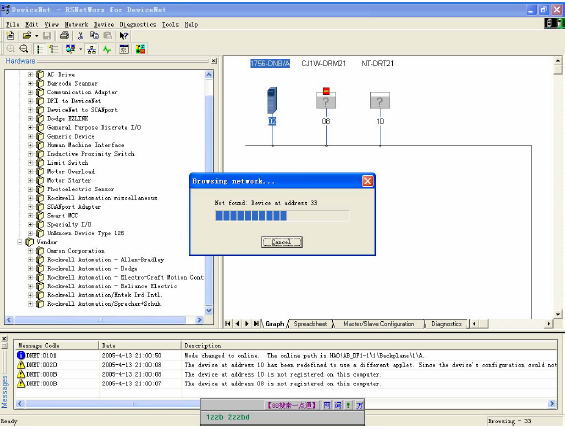Click the Open folder toolbar icon
This screenshot has height=429, width=565.
[x=27, y=36]
